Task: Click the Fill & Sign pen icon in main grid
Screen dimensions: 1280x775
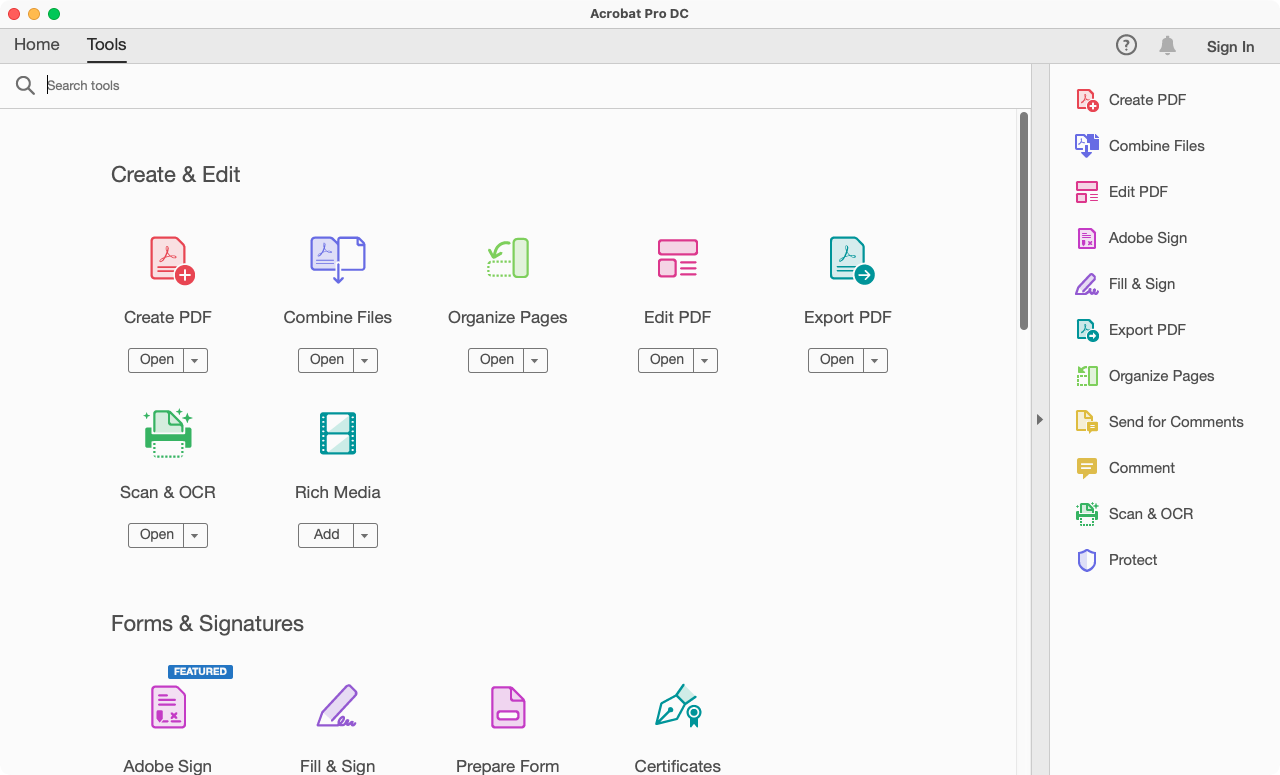Action: 338,706
